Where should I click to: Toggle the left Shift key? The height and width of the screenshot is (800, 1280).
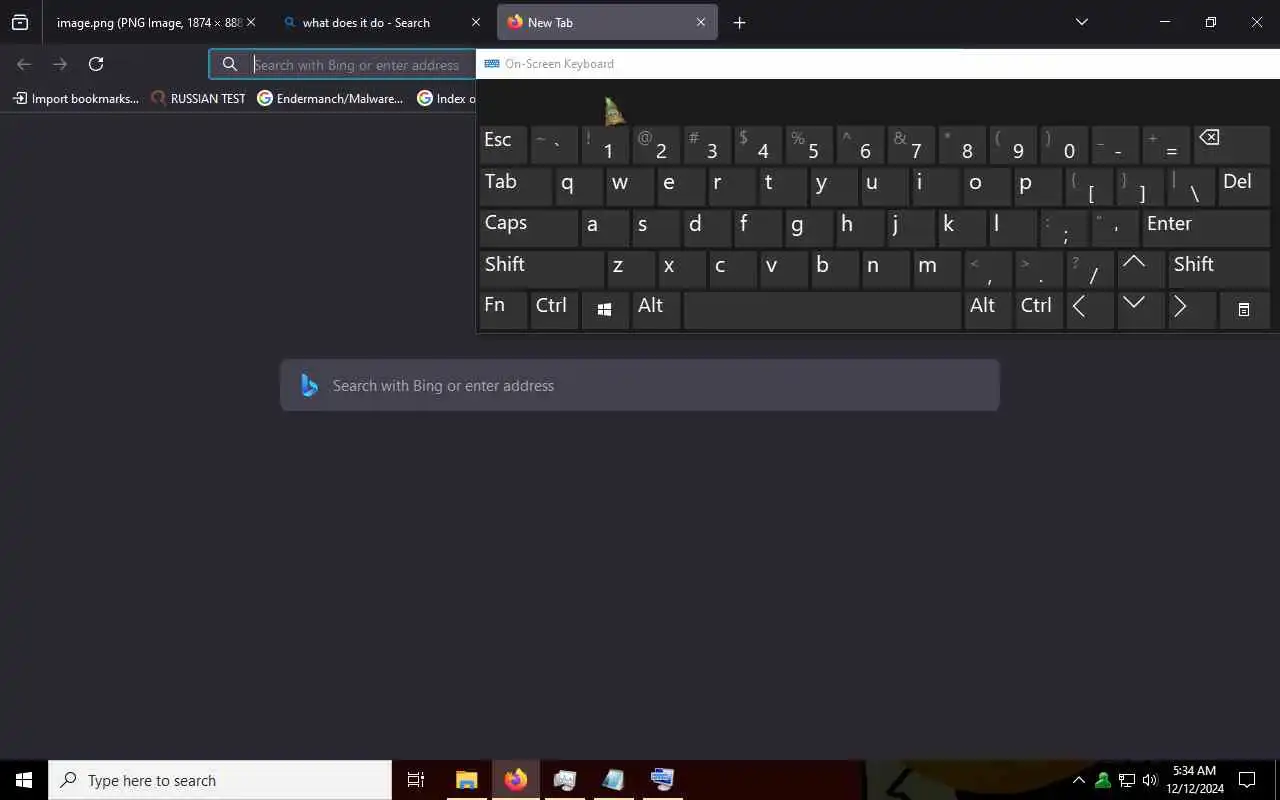coord(541,269)
